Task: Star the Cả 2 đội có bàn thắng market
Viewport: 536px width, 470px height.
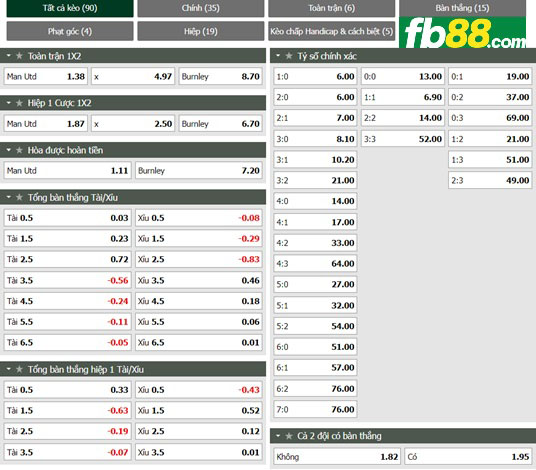Action: pos(289,436)
